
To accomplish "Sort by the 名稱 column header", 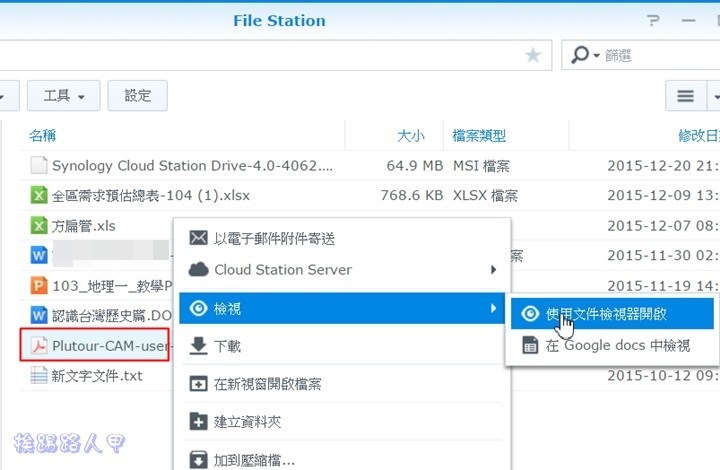I will [42, 135].
